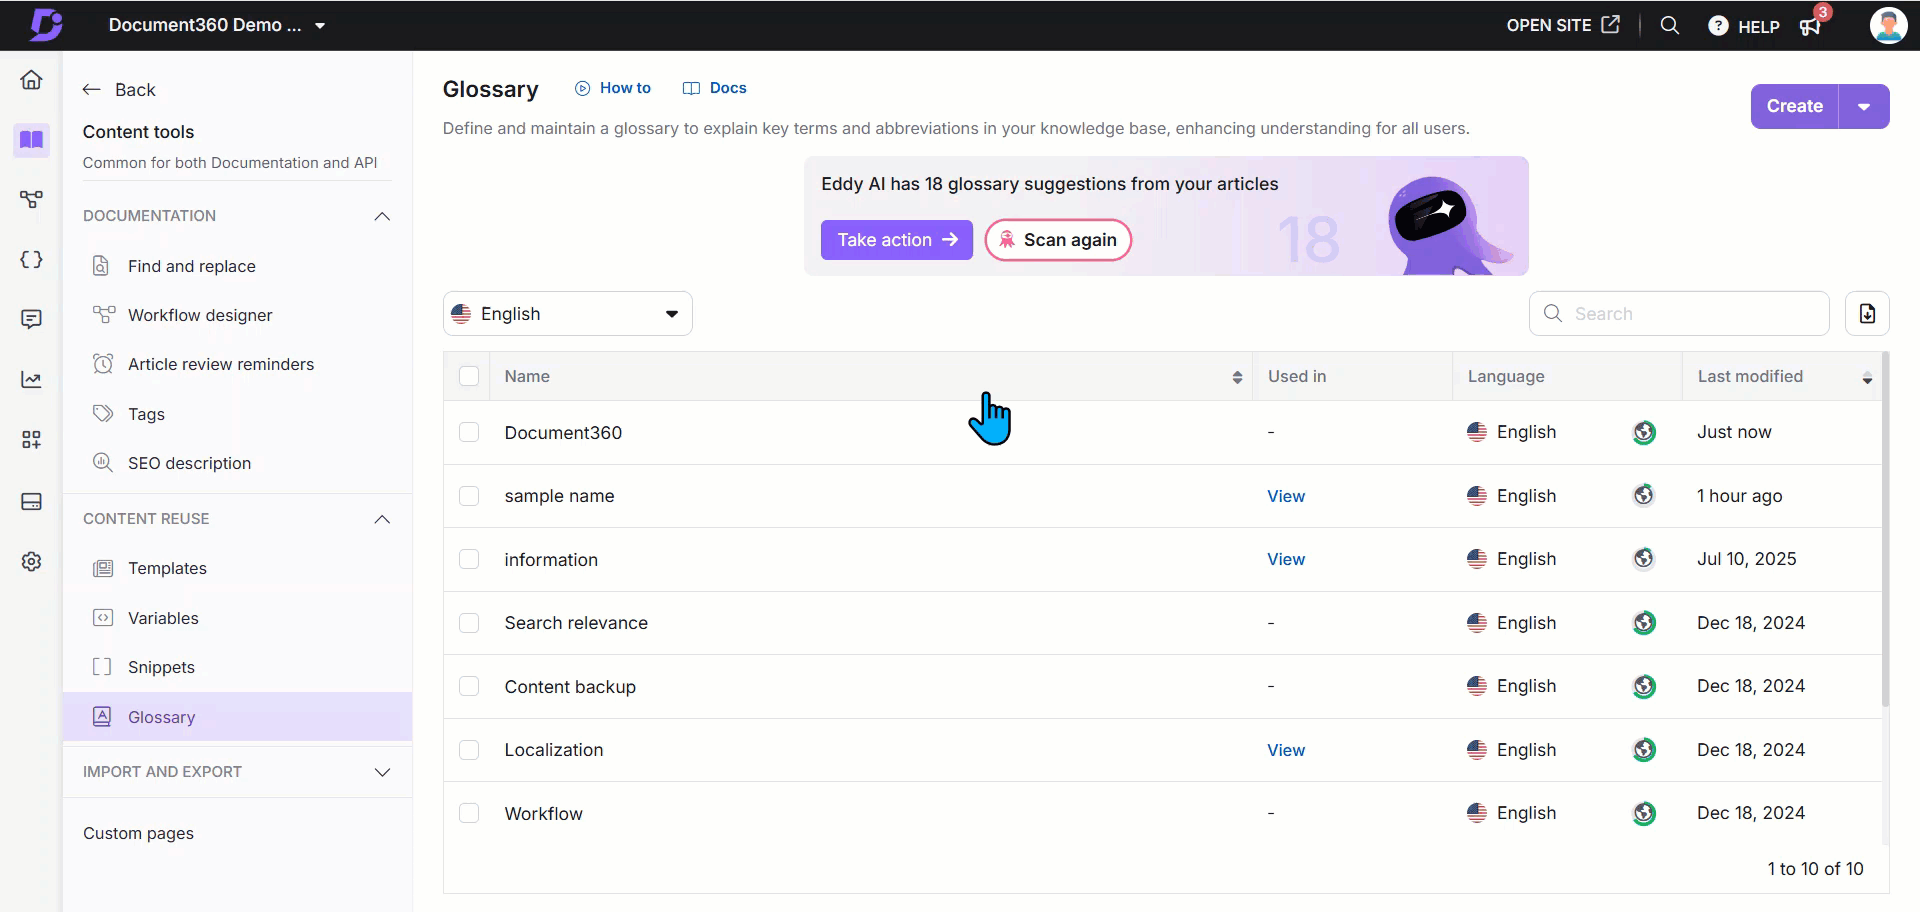This screenshot has width=1920, height=912.
Task: Open SEO description menu item
Action: pos(237,463)
